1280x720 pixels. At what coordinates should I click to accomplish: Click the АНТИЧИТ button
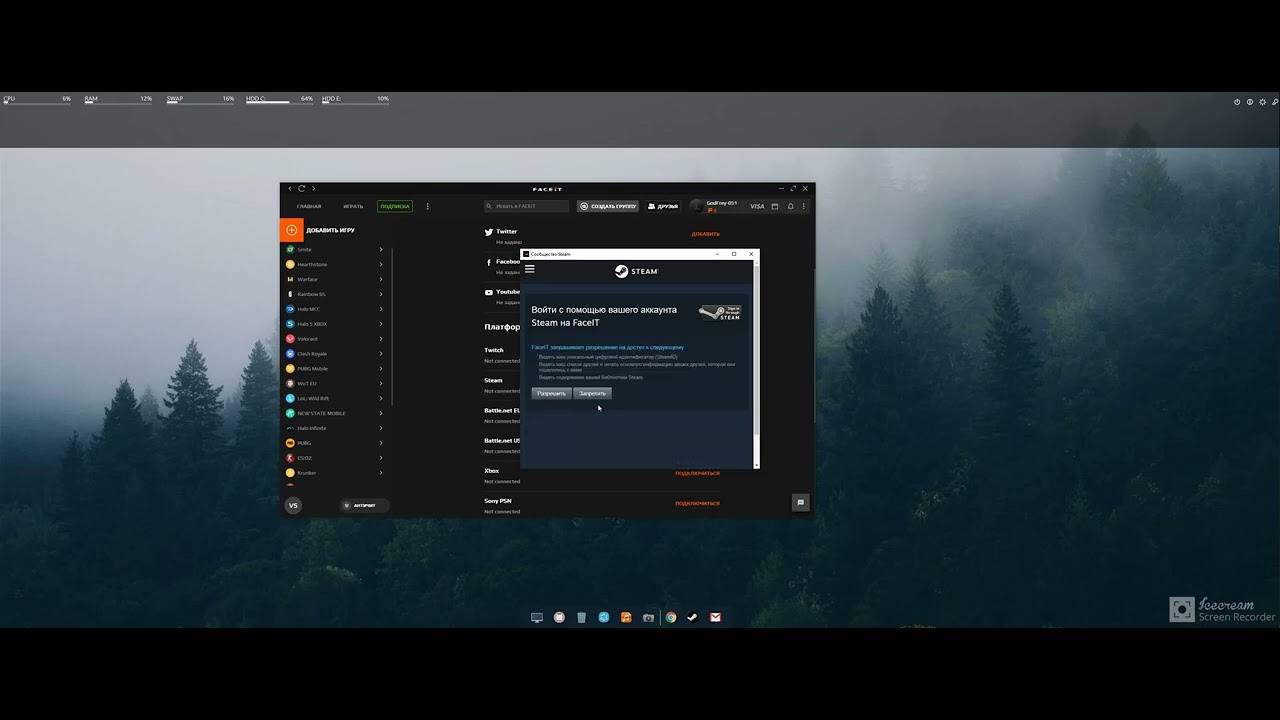tap(364, 505)
